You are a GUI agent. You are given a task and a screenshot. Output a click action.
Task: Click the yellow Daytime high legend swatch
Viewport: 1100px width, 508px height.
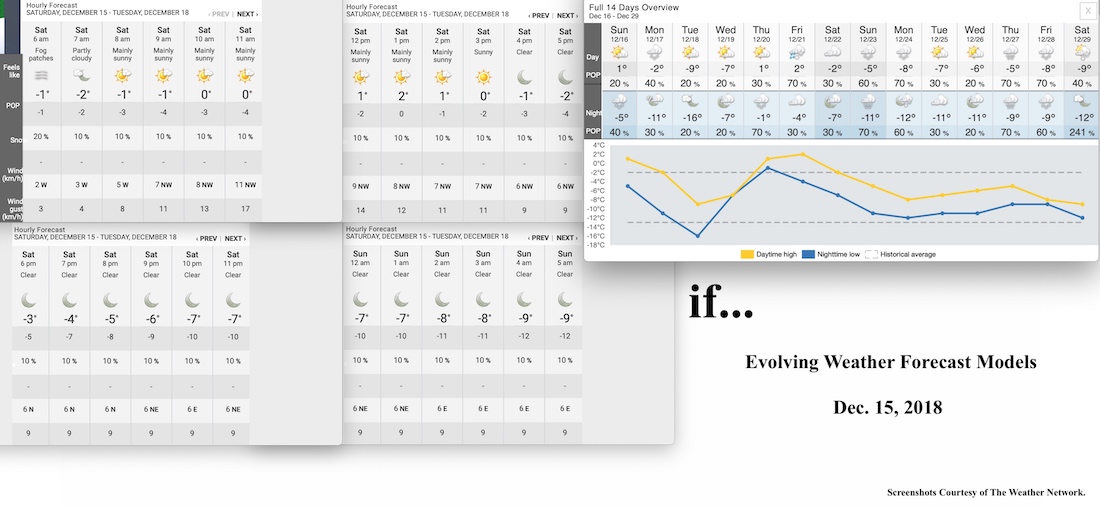[747, 254]
